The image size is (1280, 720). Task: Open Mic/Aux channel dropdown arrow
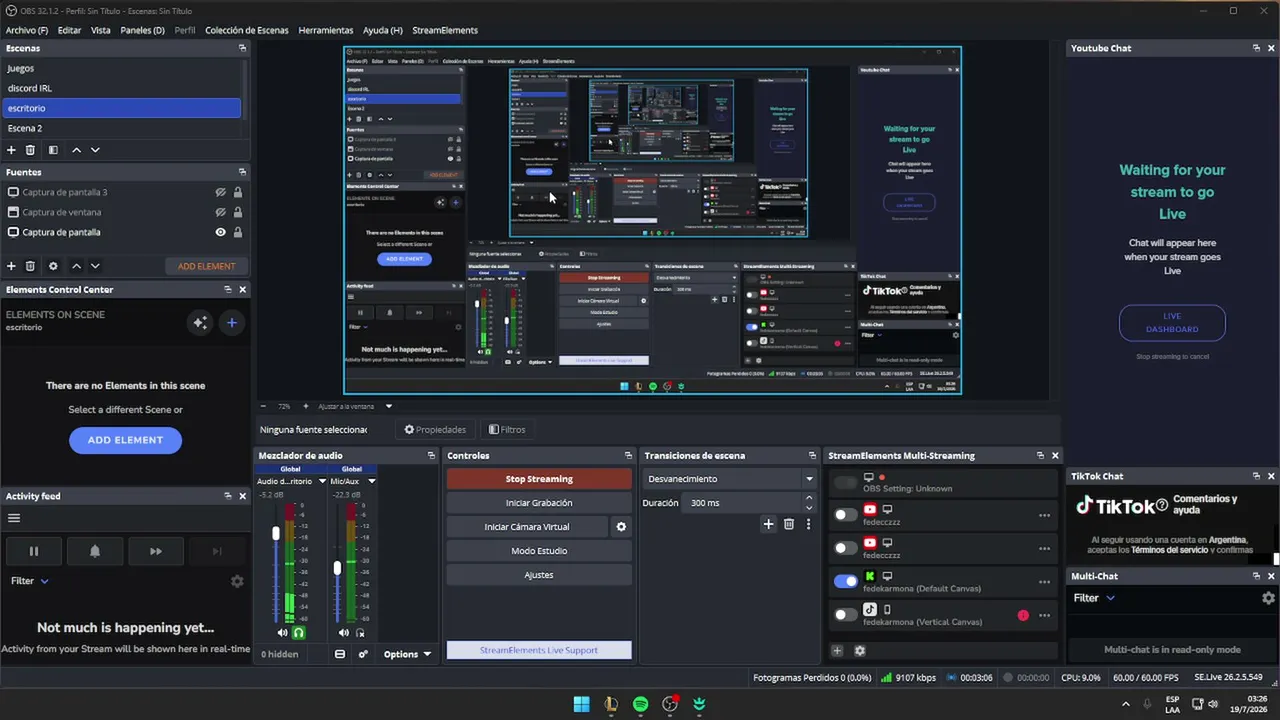(372, 481)
